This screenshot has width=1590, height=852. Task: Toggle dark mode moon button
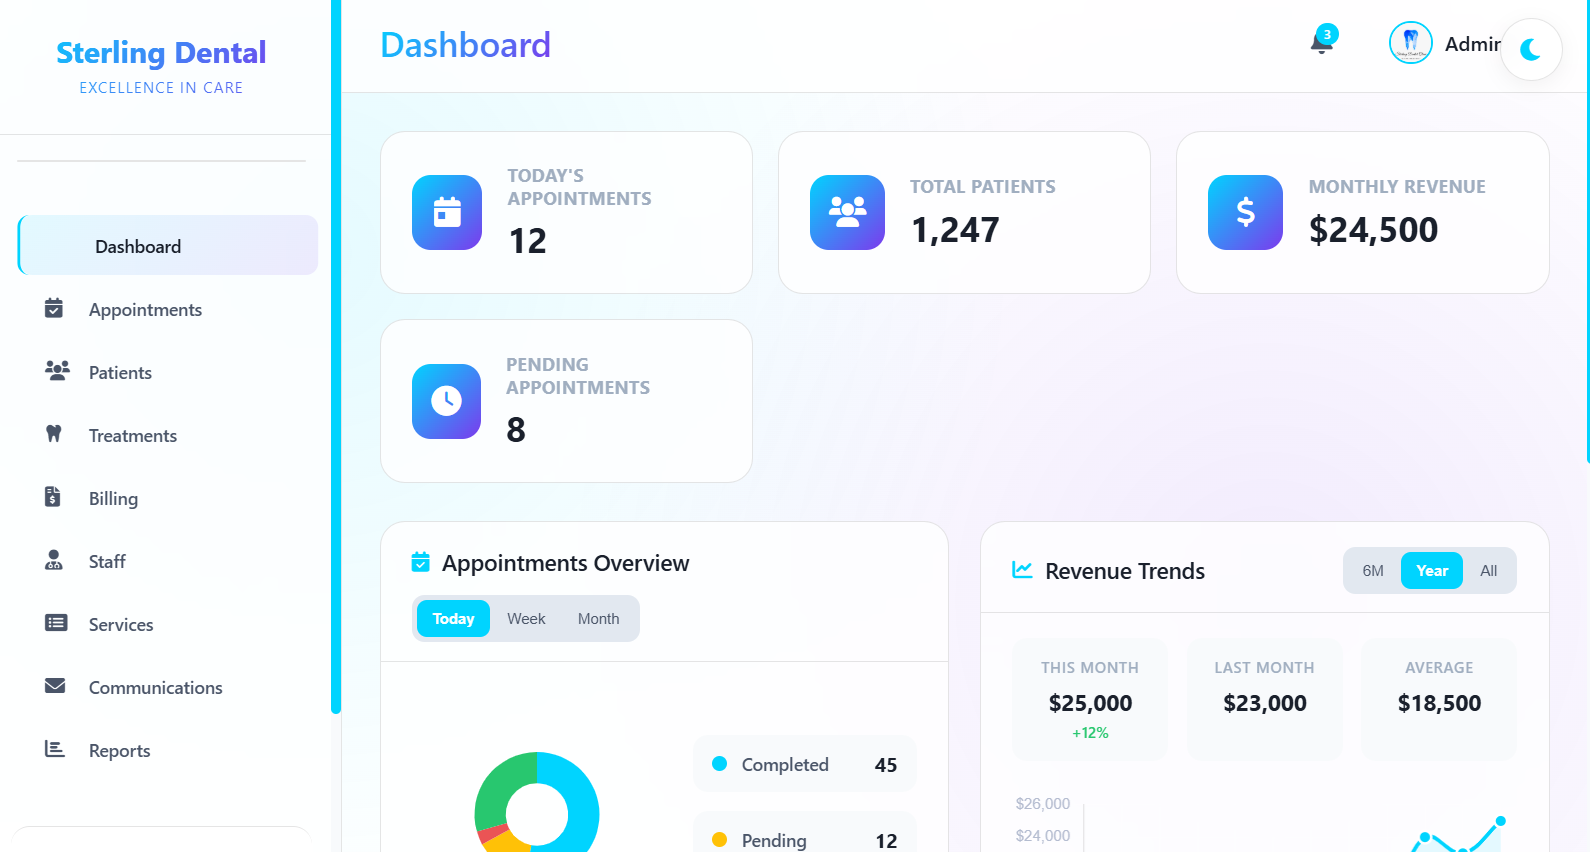click(1531, 49)
